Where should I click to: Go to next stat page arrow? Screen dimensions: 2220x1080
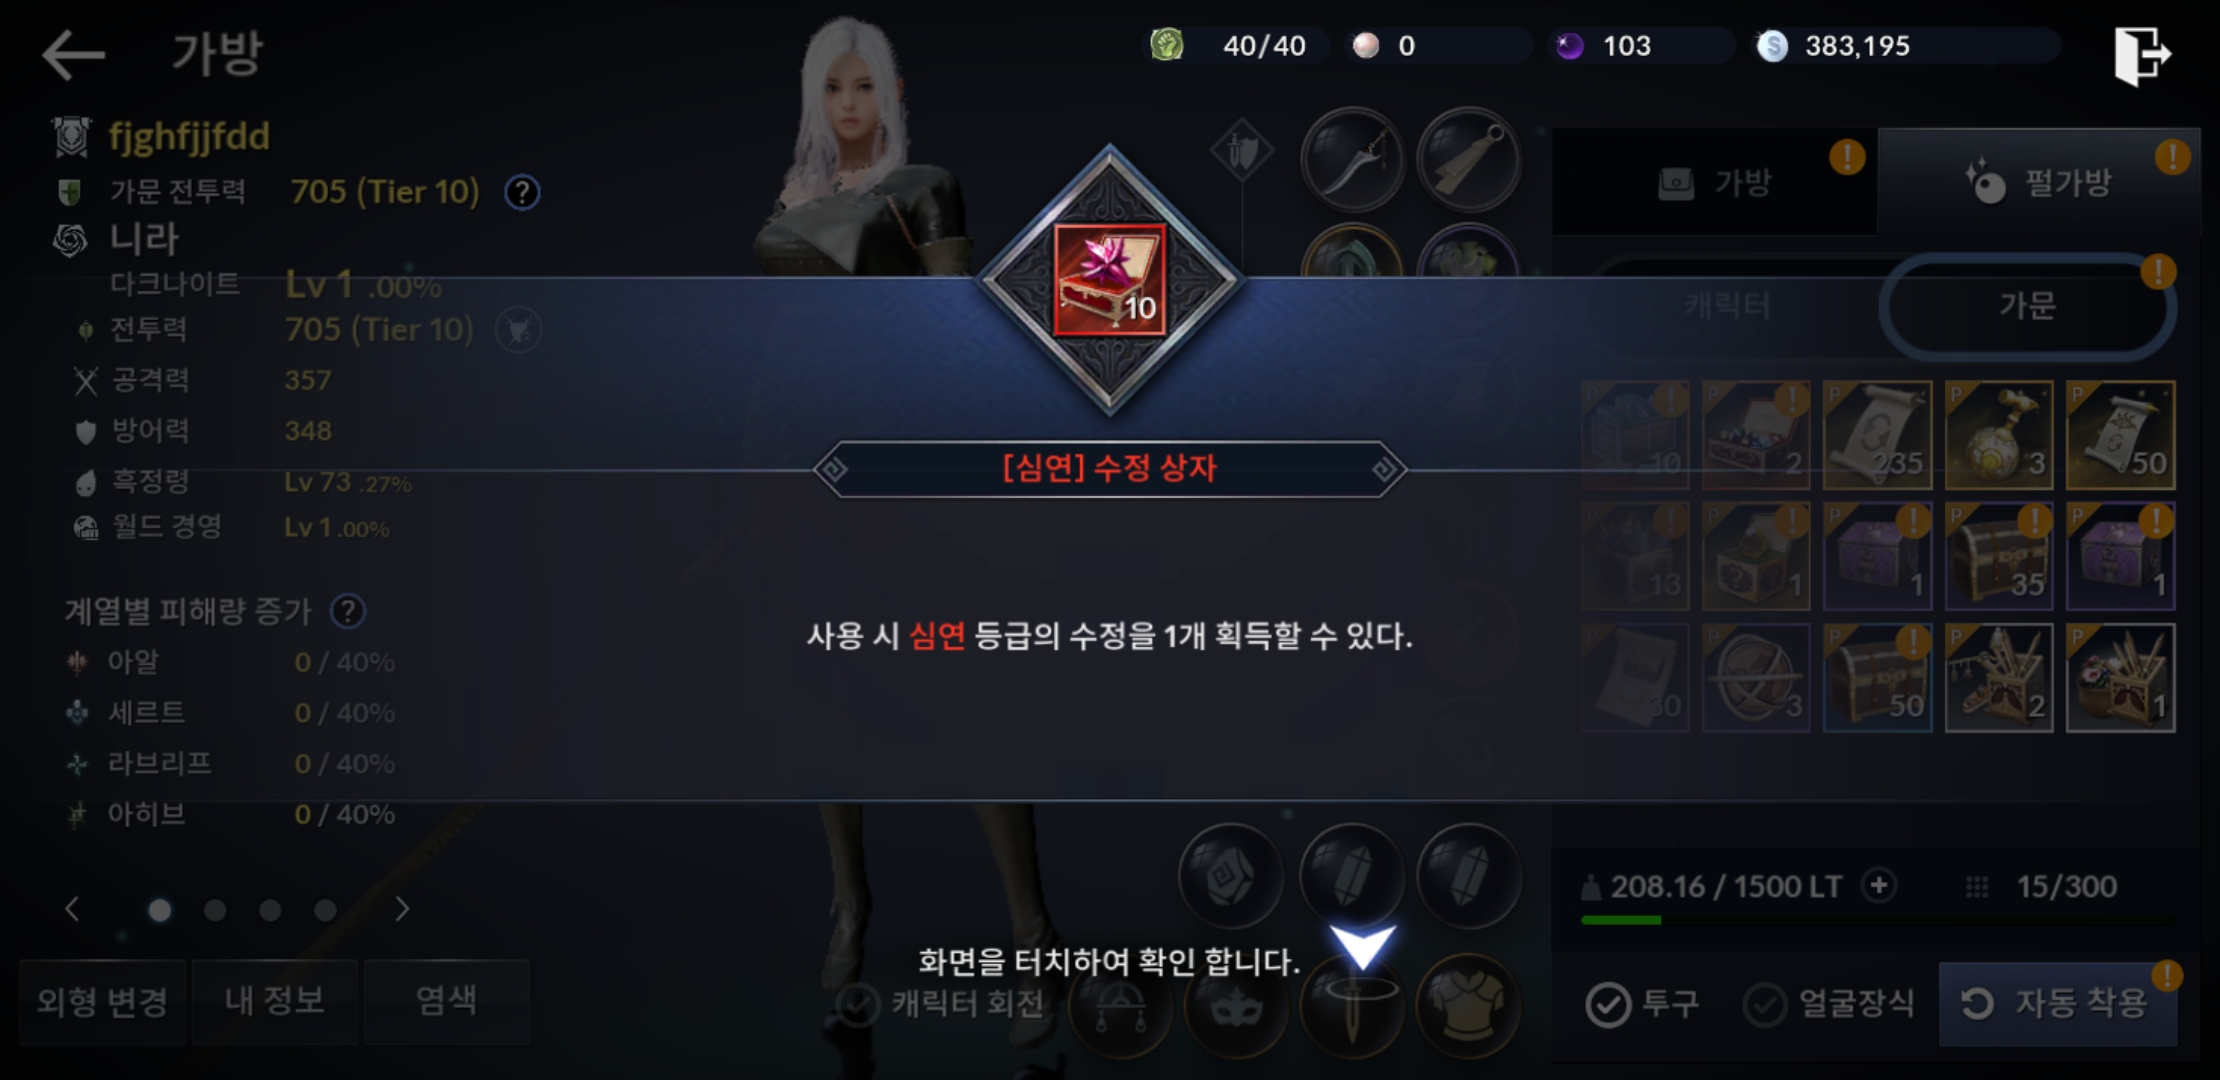[401, 909]
